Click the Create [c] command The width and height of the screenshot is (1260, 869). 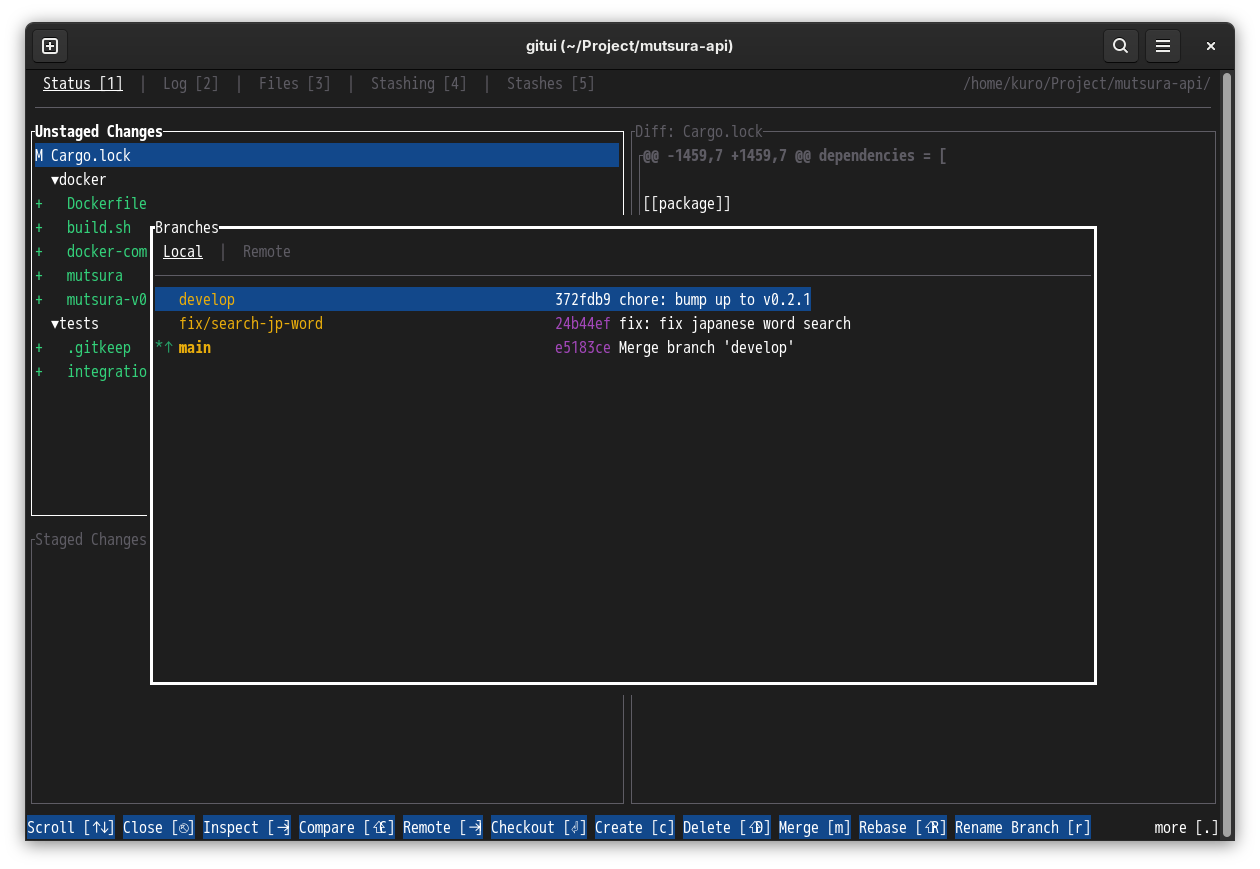click(x=635, y=828)
